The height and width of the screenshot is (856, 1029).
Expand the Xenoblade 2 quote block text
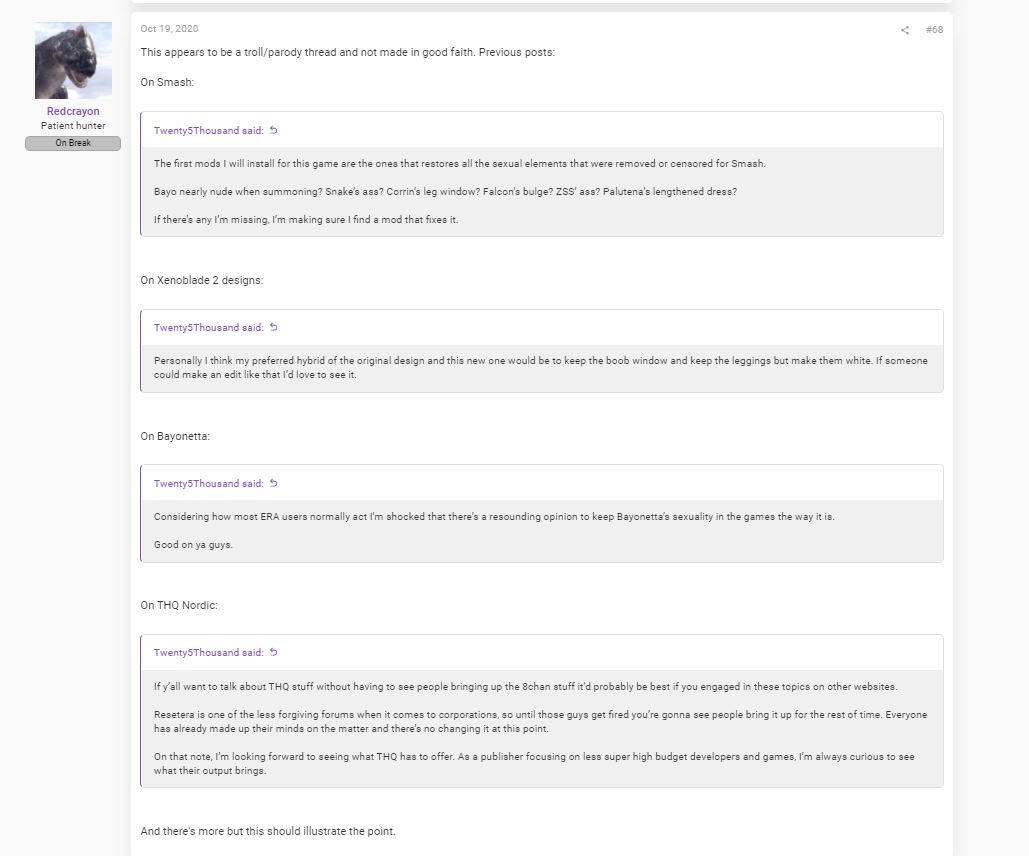tap(542, 368)
